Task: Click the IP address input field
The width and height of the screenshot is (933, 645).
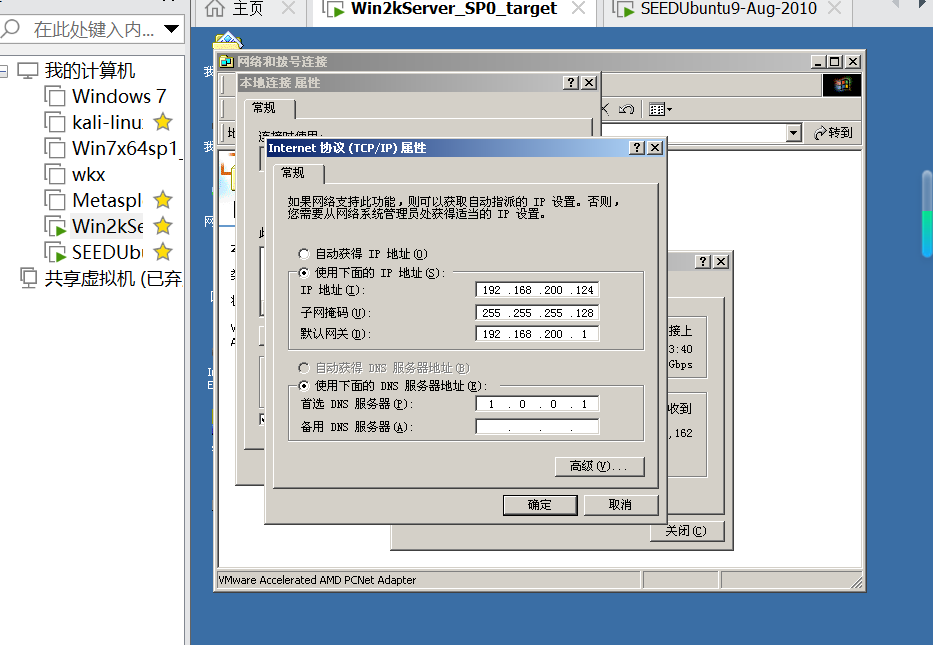Action: tap(537, 290)
